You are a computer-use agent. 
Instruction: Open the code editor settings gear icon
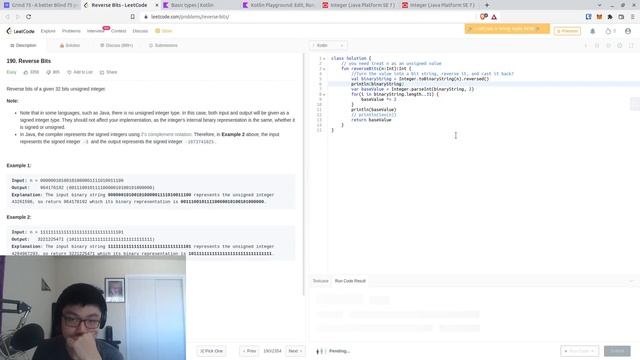tap(620, 45)
